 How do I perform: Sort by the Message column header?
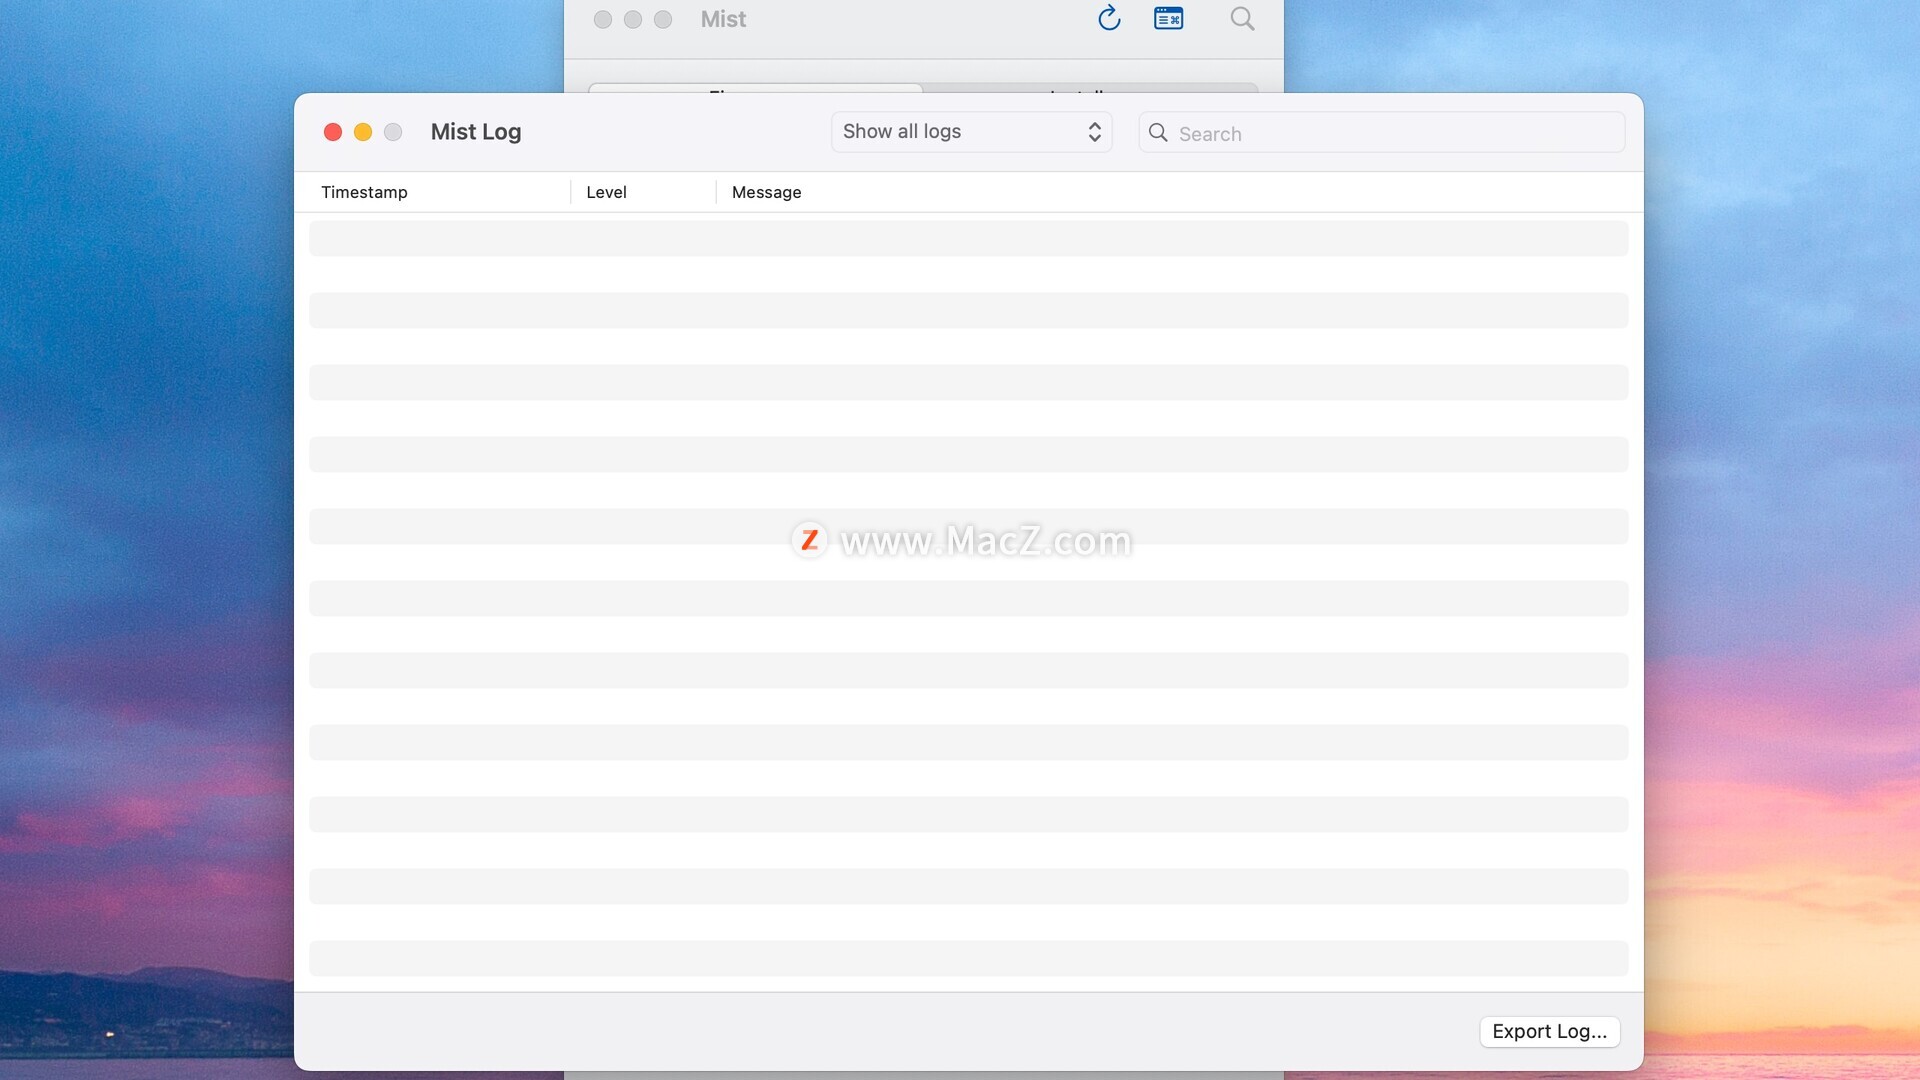click(766, 192)
